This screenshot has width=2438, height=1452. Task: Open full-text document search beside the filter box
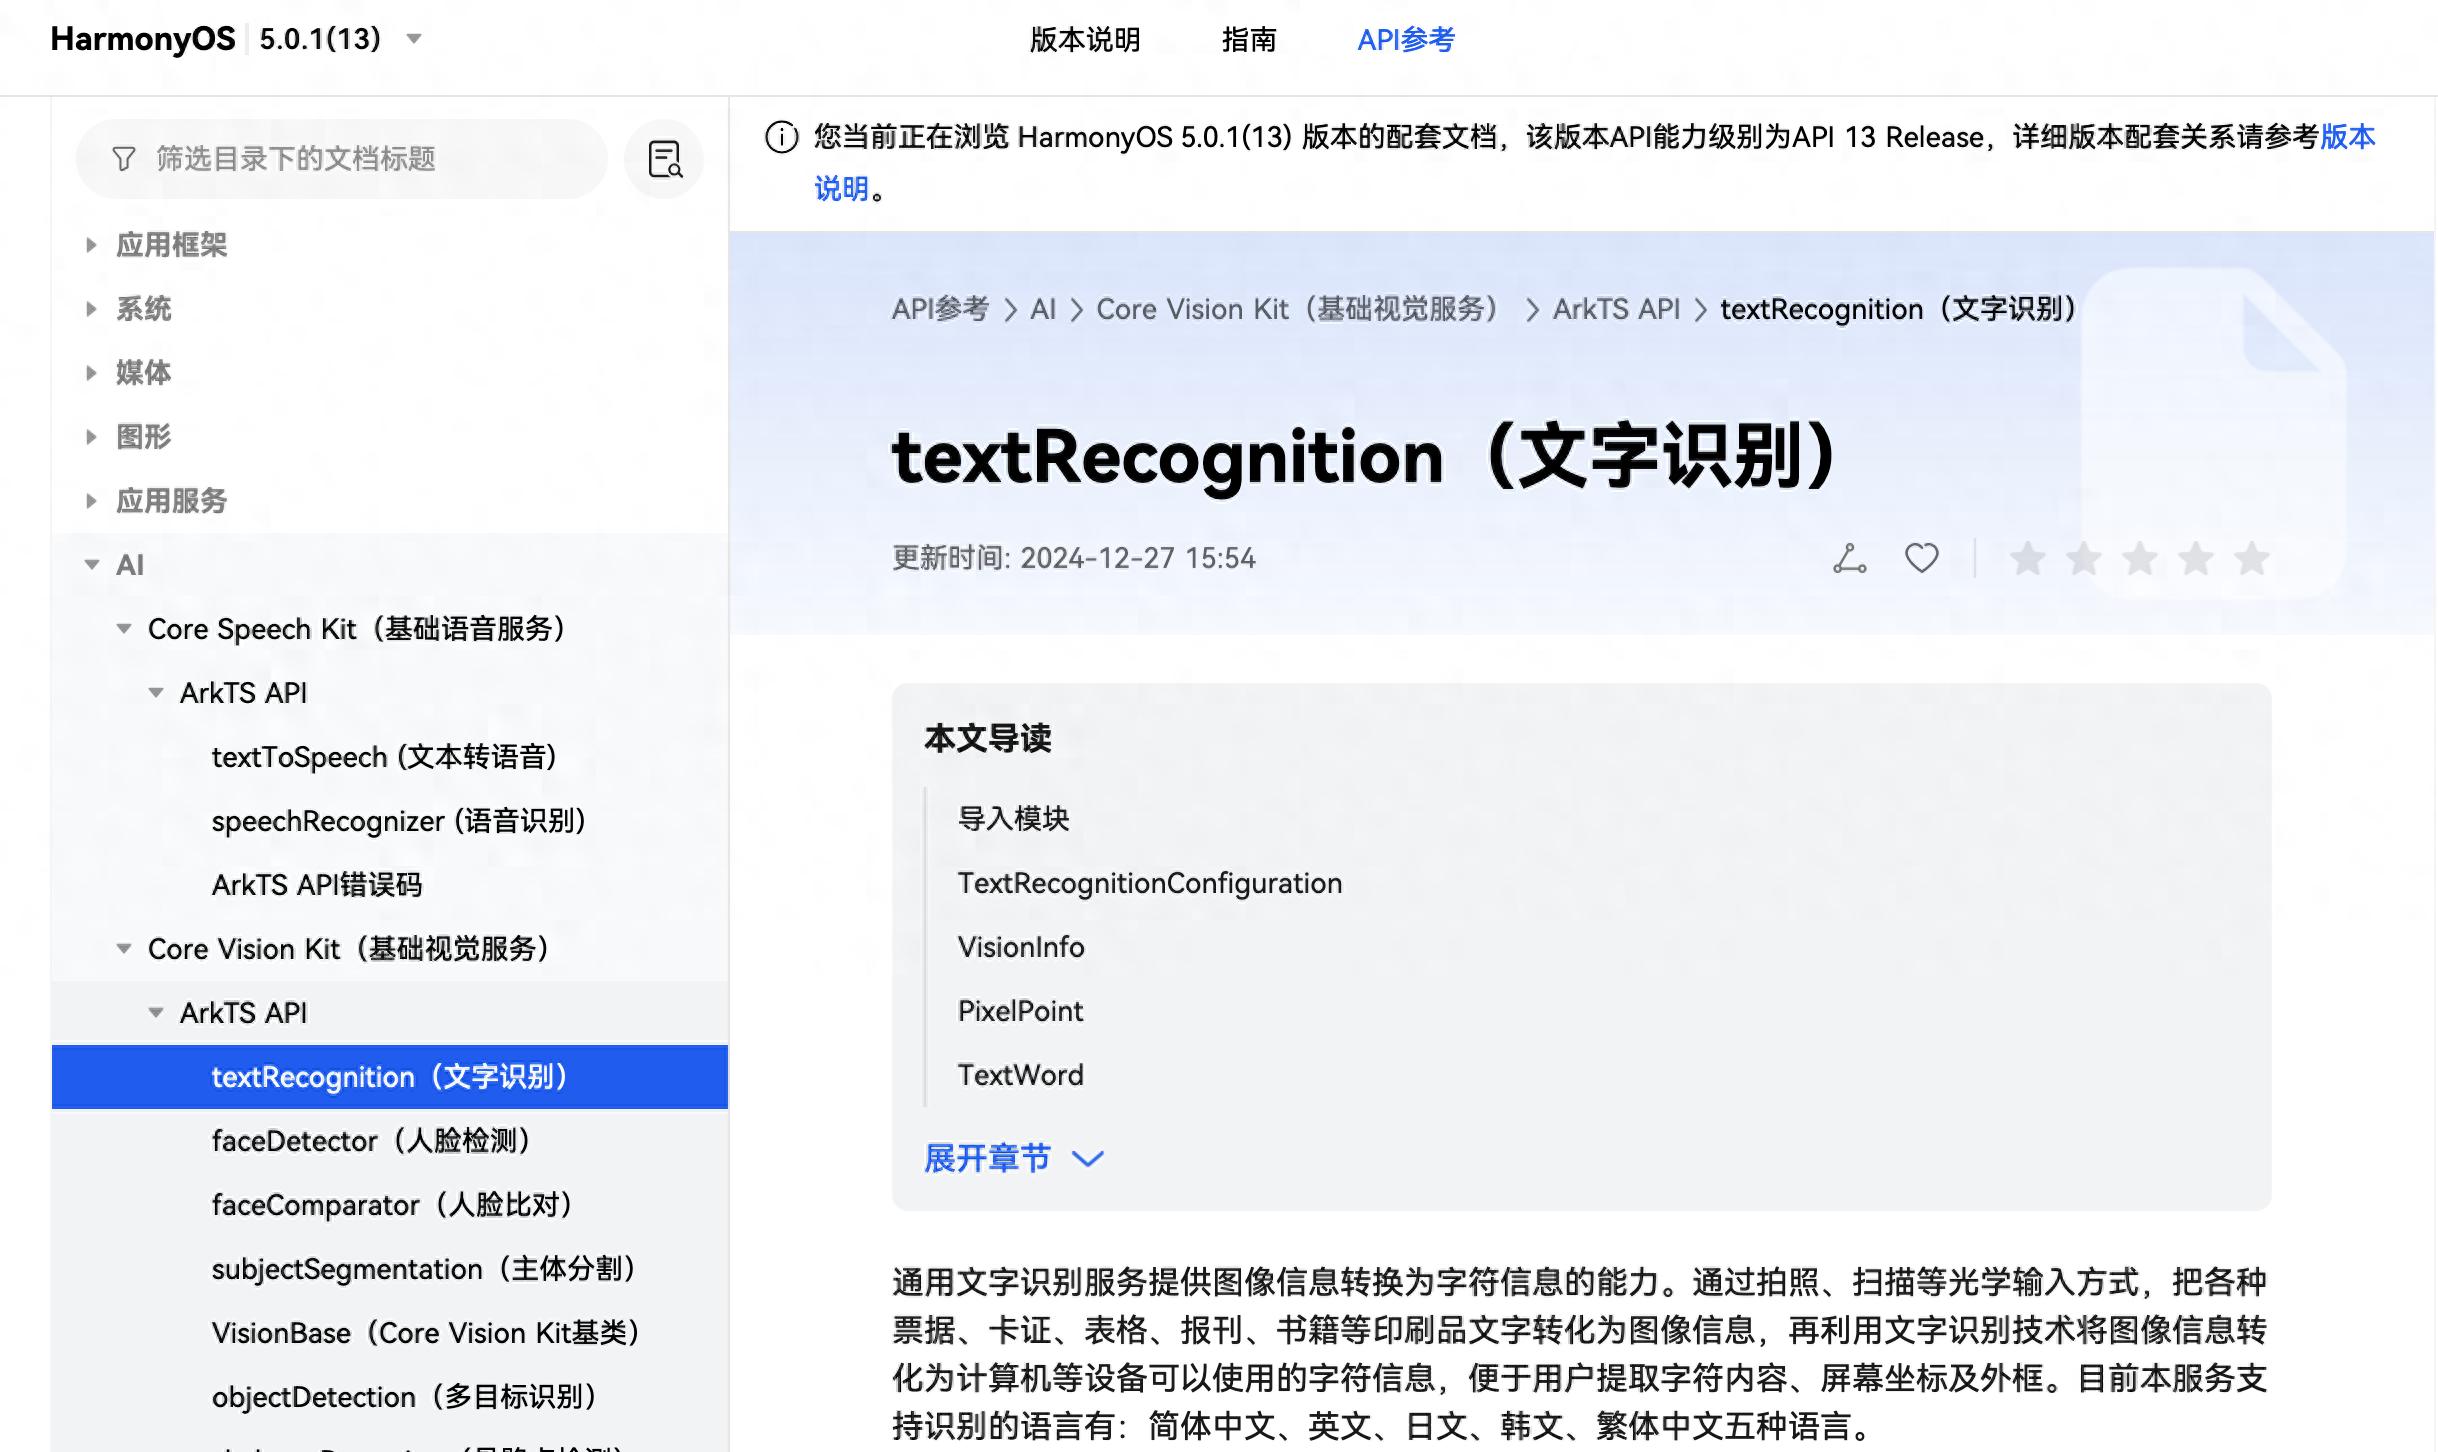[x=663, y=158]
